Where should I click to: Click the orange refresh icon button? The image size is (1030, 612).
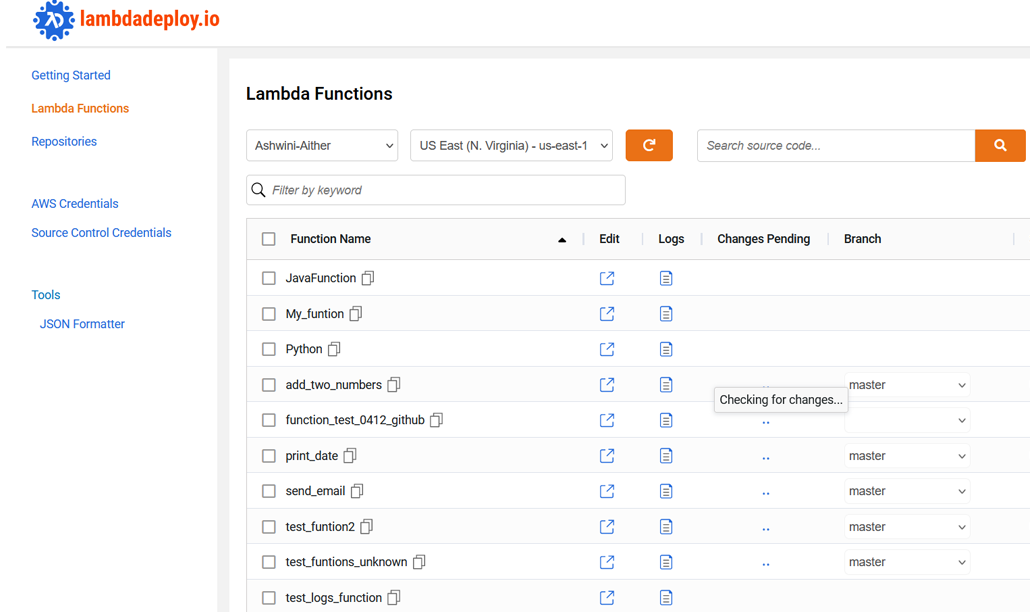tap(649, 145)
